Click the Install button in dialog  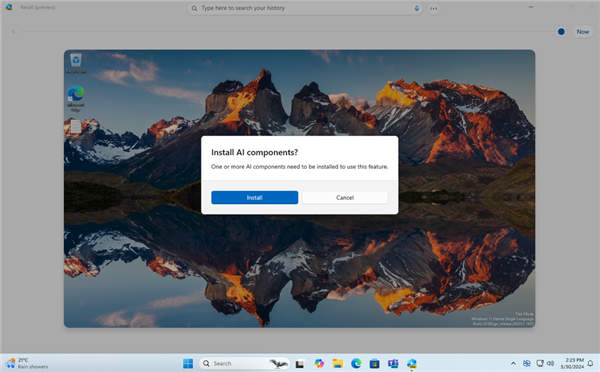pos(254,197)
